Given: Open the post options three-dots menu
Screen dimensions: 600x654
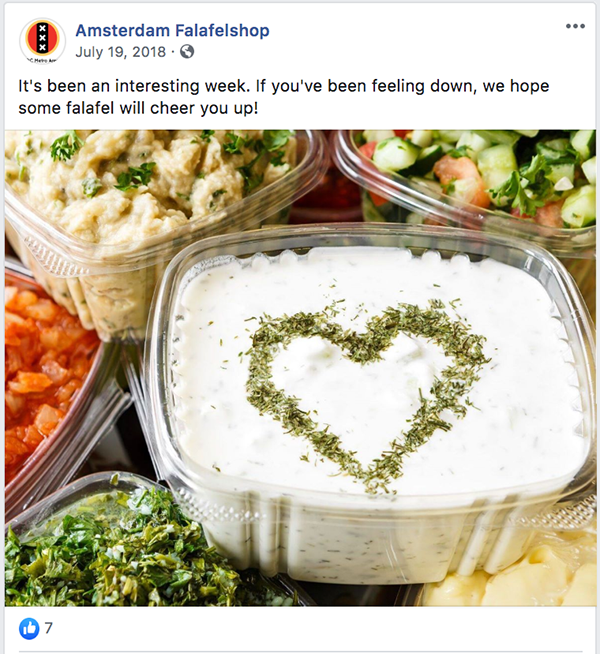Looking at the screenshot, I should (x=575, y=26).
